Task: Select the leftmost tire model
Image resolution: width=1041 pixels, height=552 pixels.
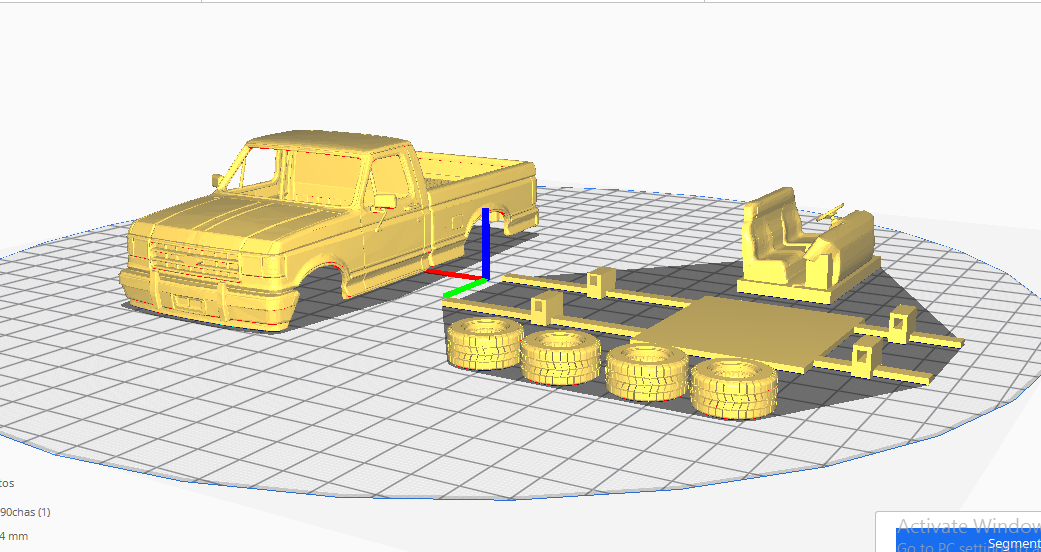Action: click(485, 343)
